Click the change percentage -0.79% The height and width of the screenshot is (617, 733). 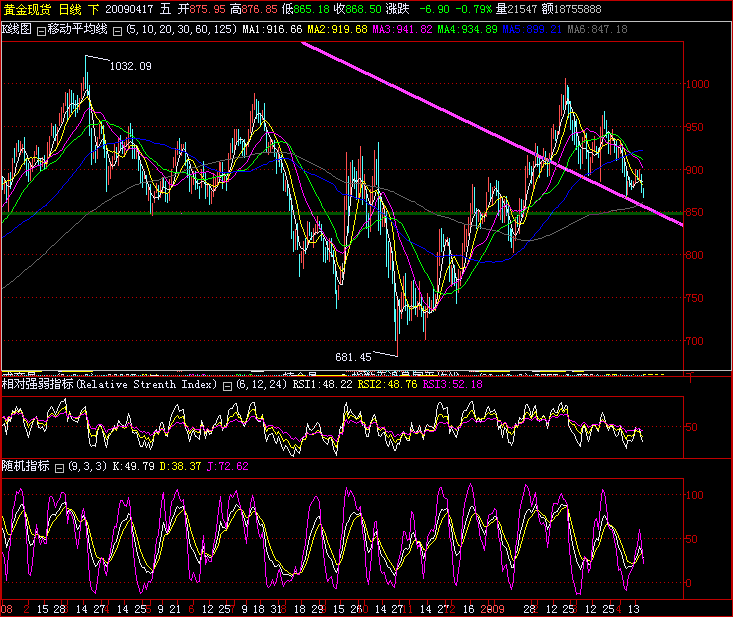pyautogui.click(x=474, y=9)
